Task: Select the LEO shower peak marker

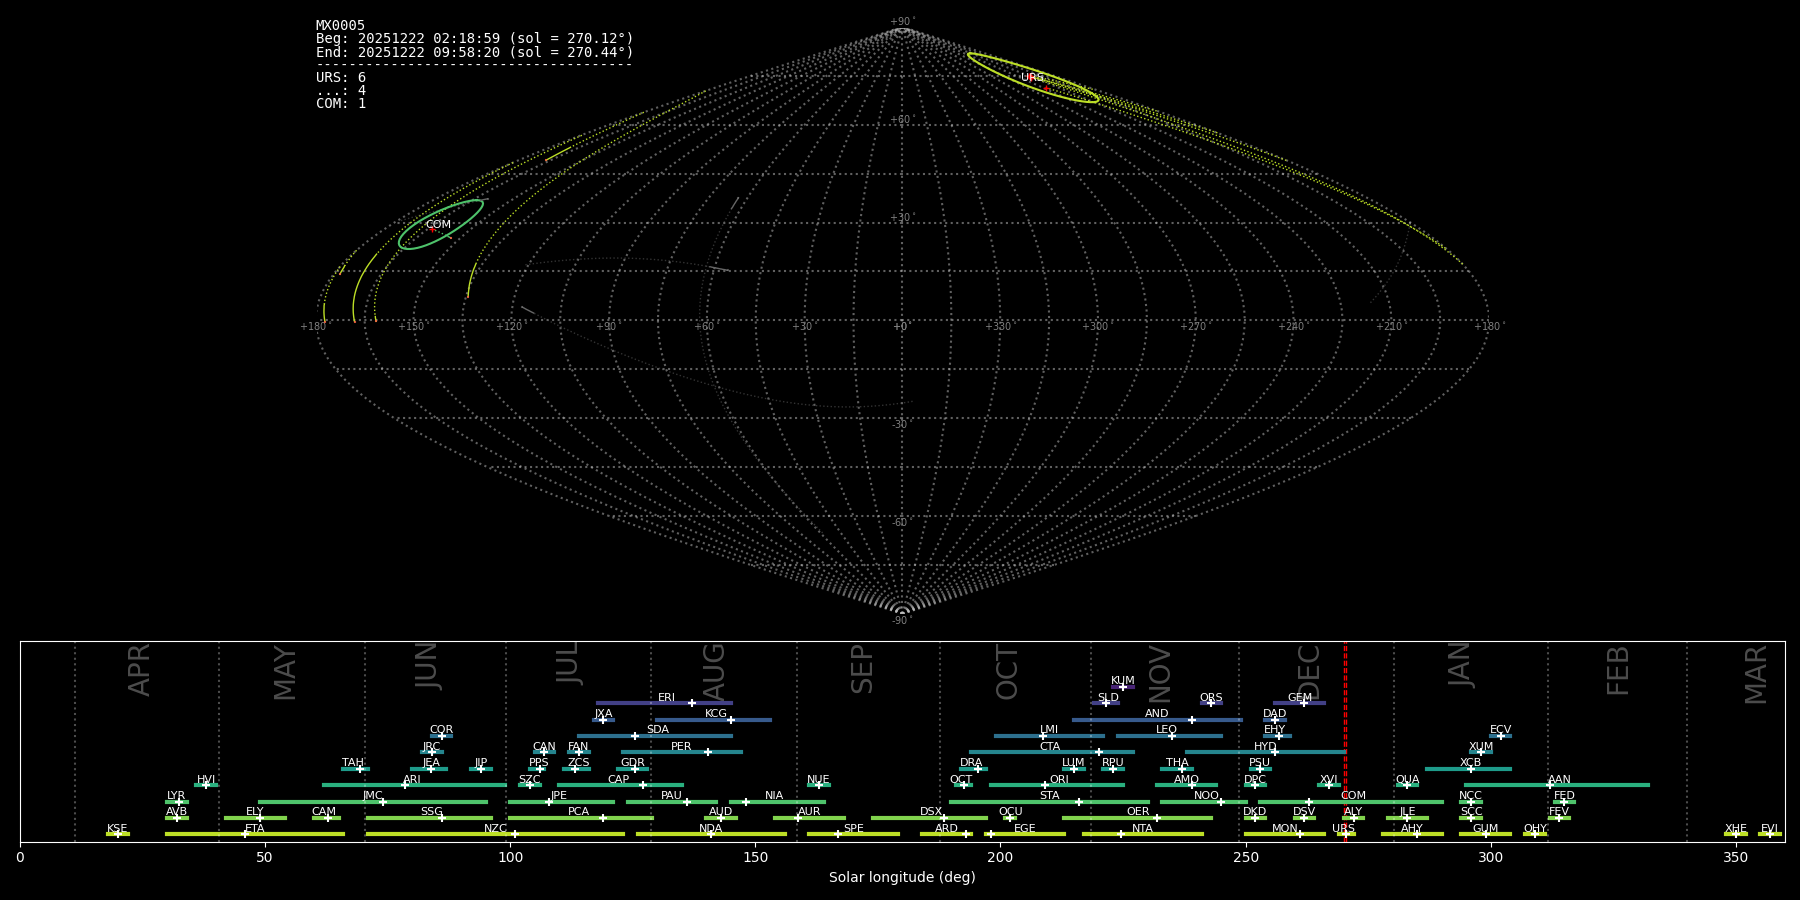Action: point(1172,736)
